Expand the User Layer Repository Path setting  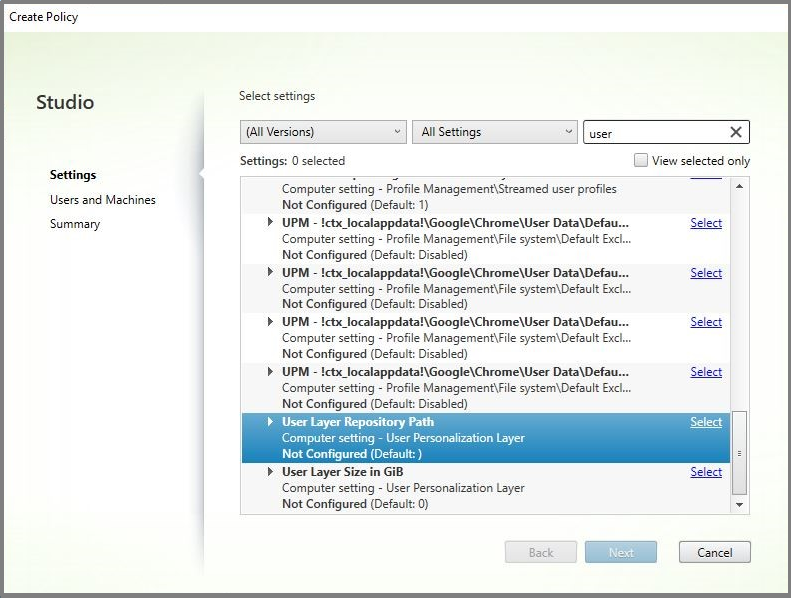point(270,422)
